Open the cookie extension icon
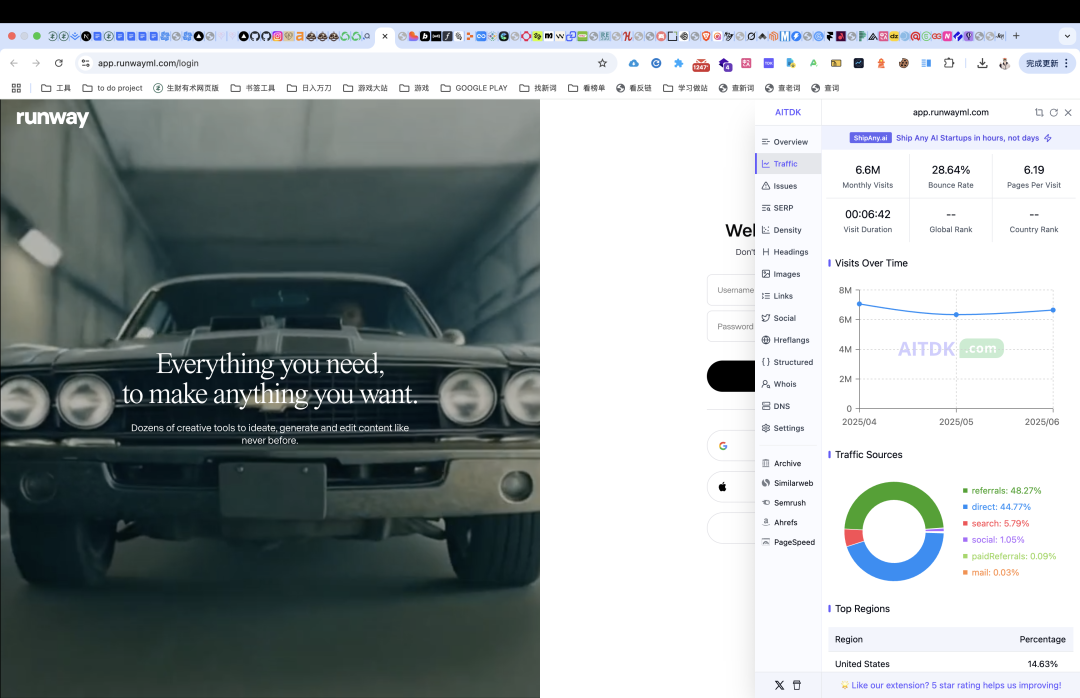 pyautogui.click(x=904, y=63)
